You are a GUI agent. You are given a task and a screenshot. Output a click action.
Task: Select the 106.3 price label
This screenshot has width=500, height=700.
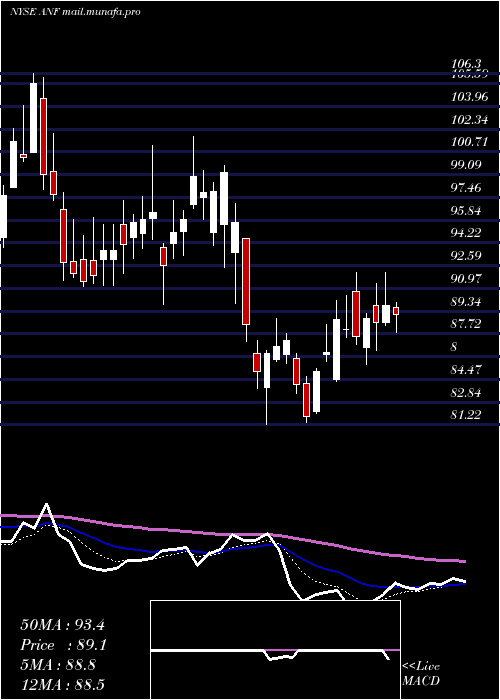(x=467, y=65)
